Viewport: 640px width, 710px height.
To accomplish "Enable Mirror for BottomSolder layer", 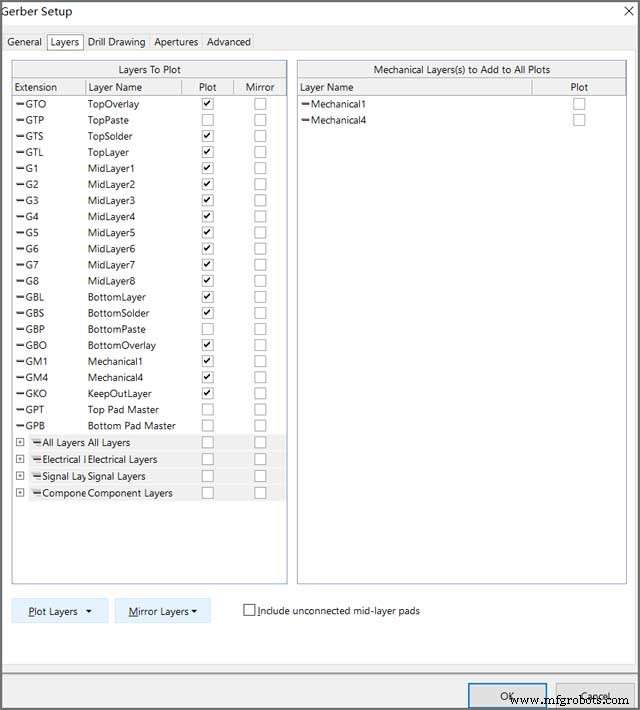I will click(260, 313).
